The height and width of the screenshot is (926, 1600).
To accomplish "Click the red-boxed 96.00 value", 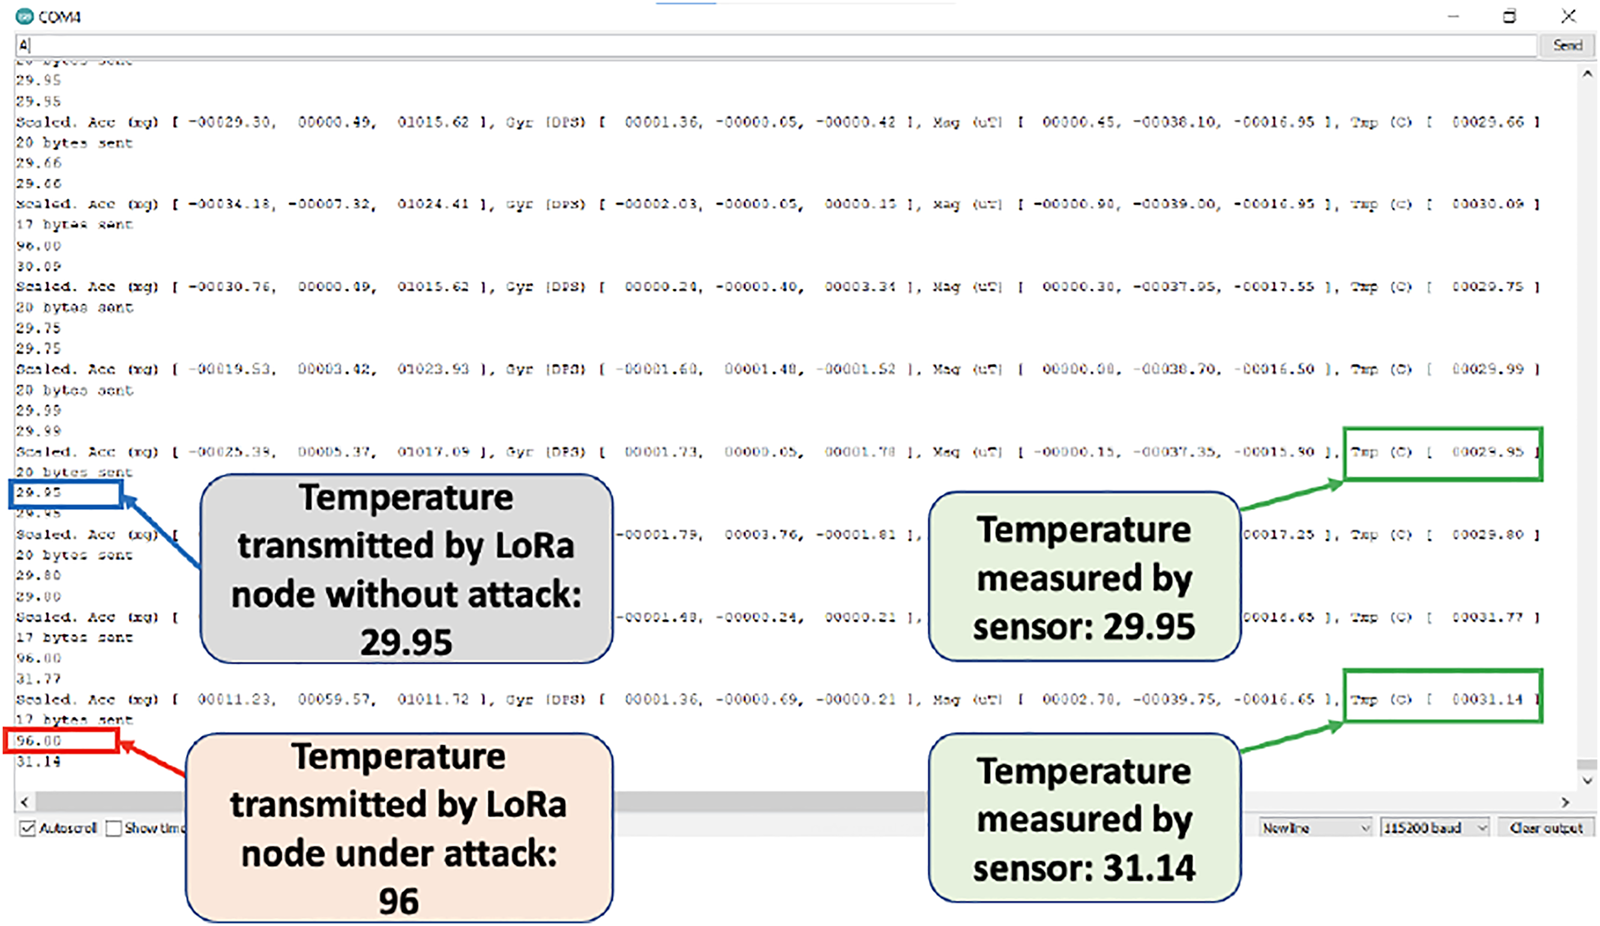I will pos(39,741).
